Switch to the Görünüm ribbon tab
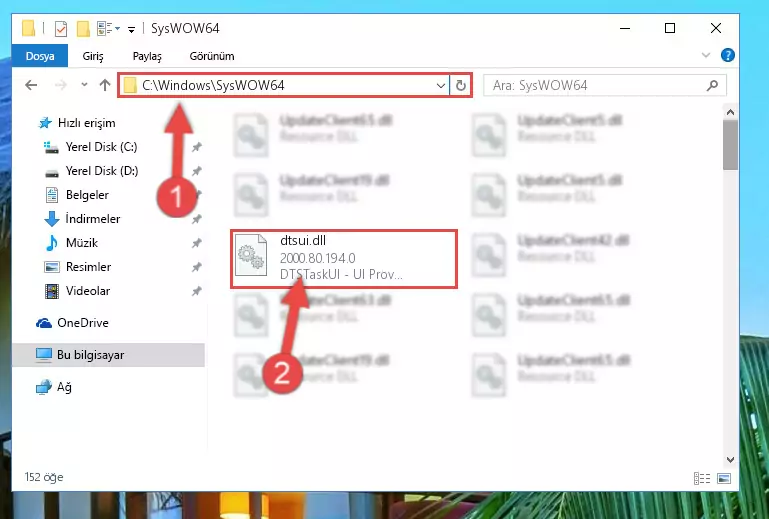Image resolution: width=769 pixels, height=519 pixels. 212,56
